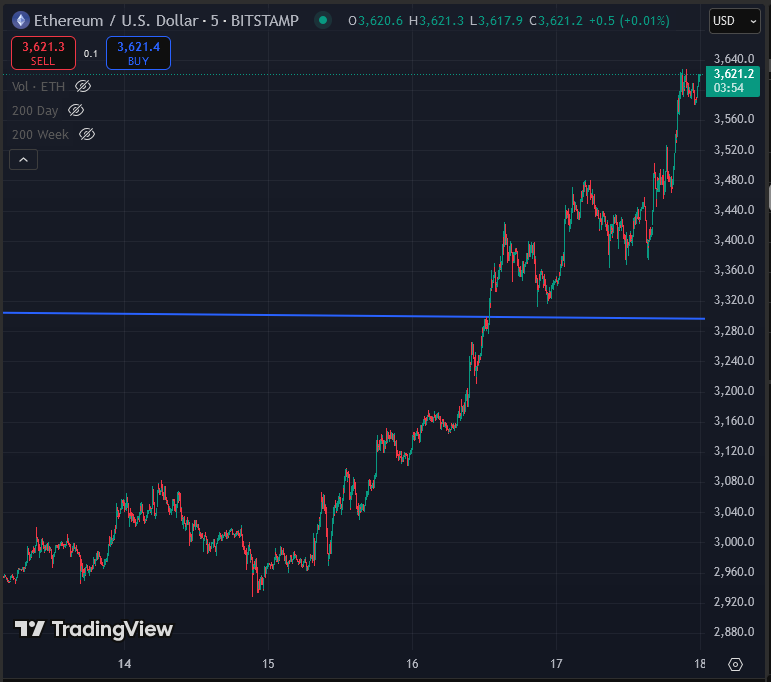Viewport: 771px width, 682px height.
Task: Click the C3,621.2 close value
Action: 556,21
